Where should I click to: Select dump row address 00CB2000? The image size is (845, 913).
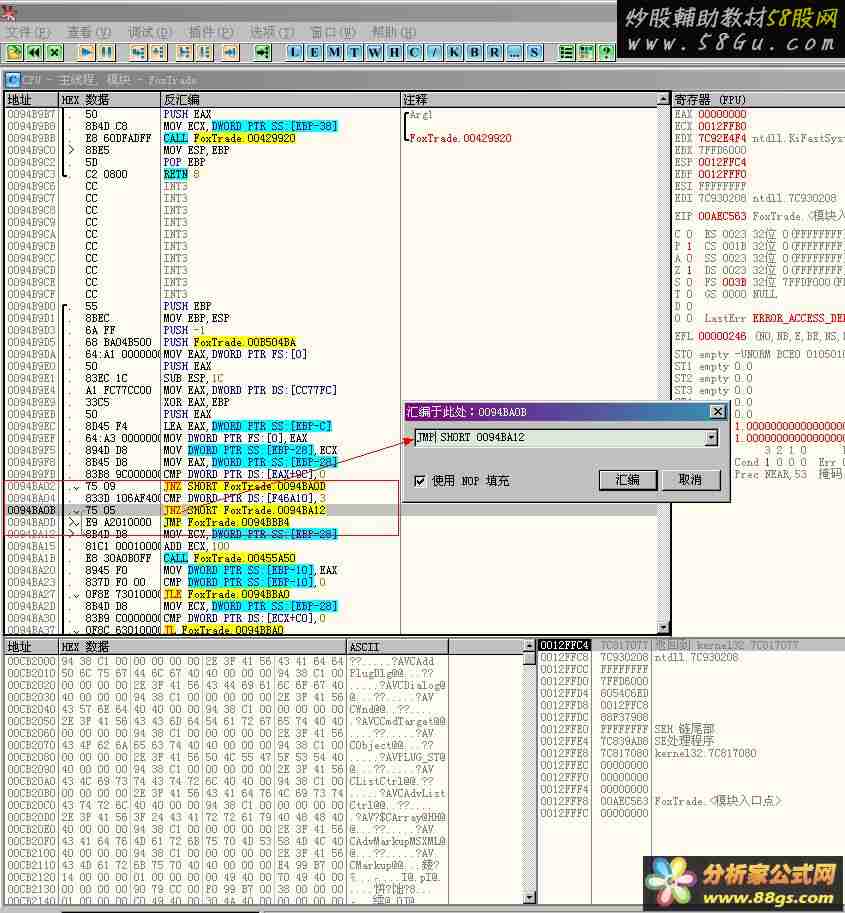[x=31, y=661]
